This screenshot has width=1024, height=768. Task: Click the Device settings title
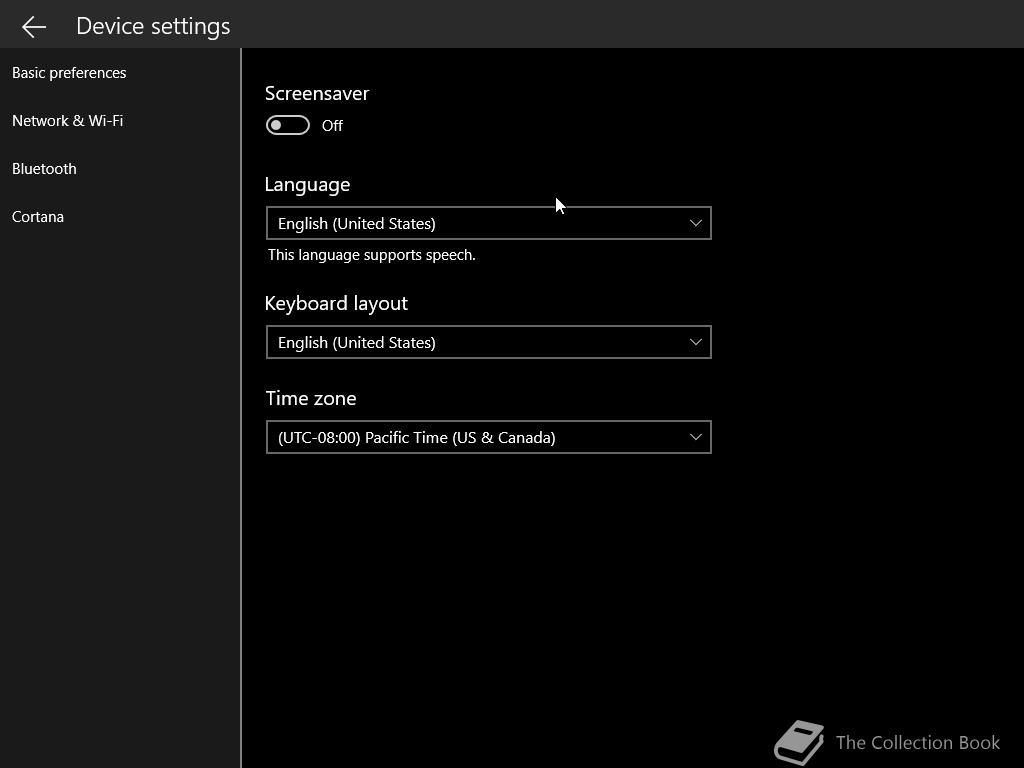[x=153, y=26]
